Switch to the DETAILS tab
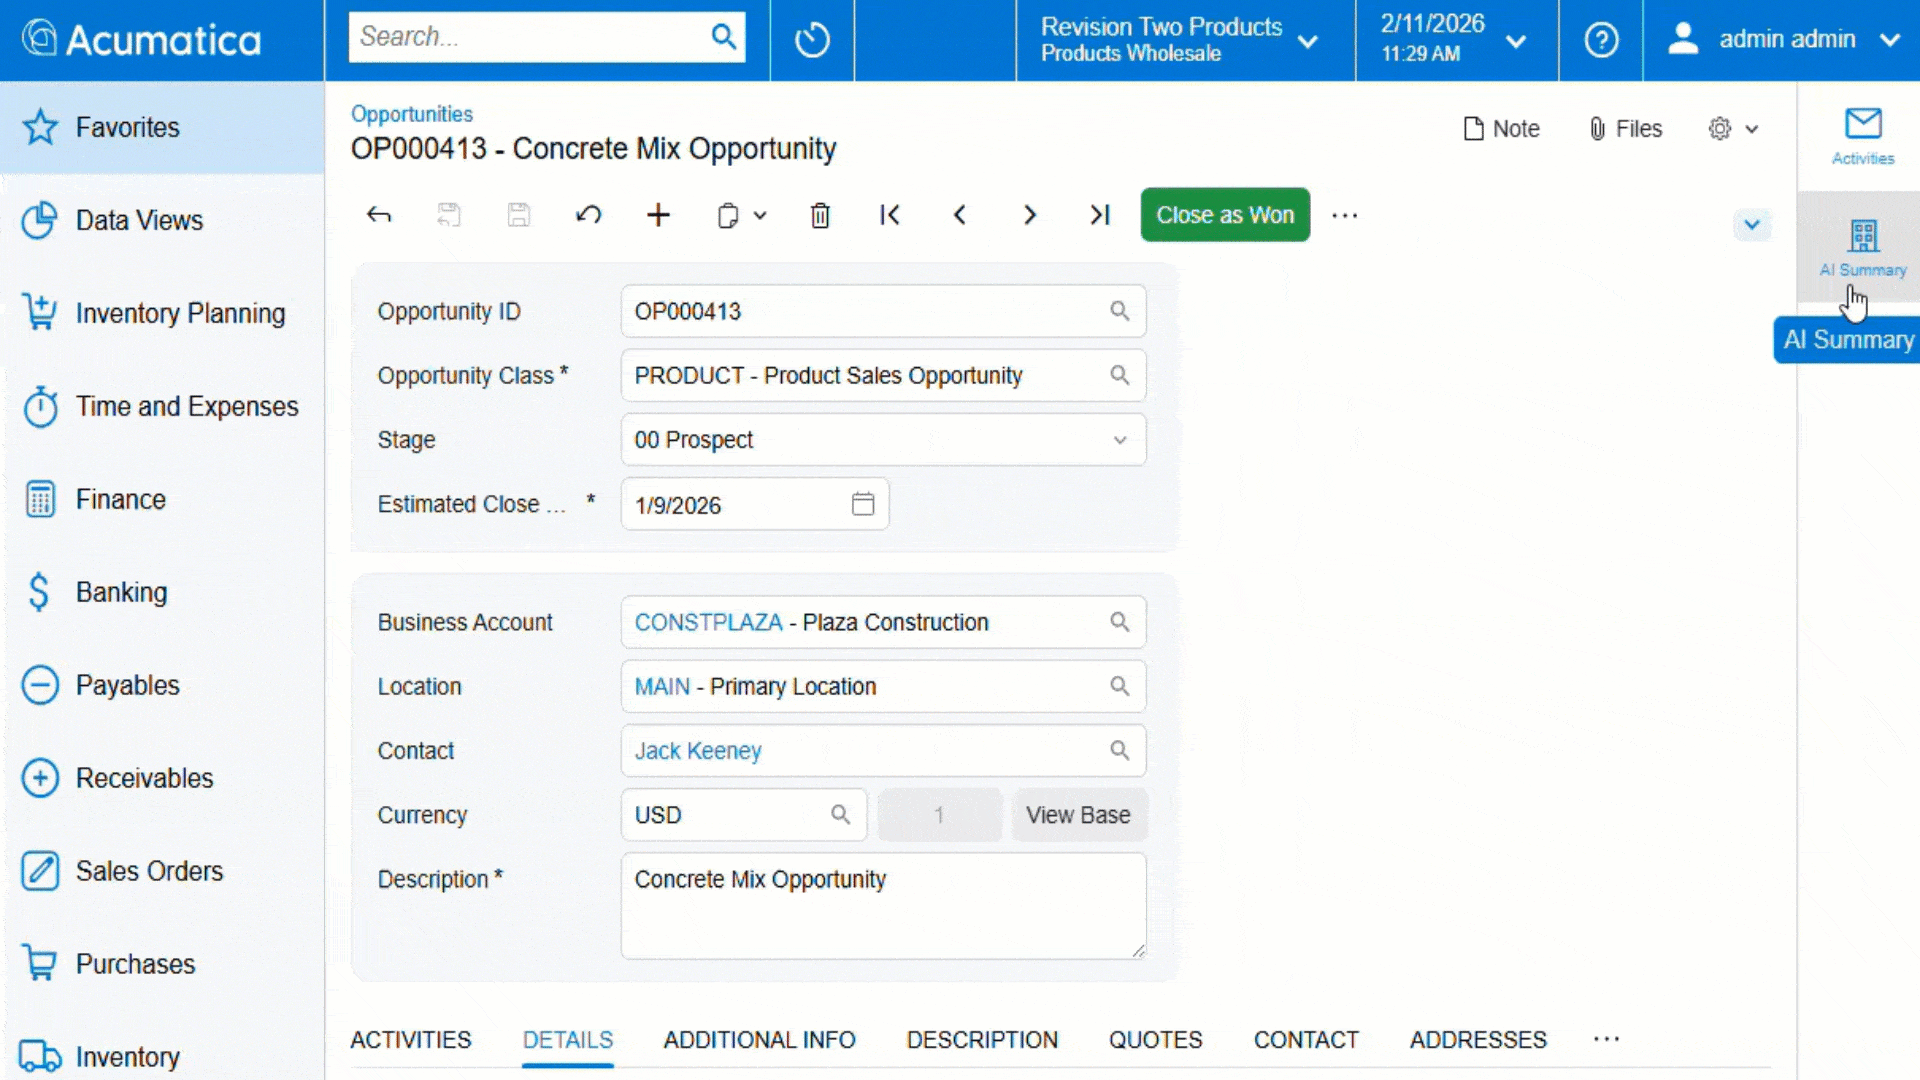Image resolution: width=1920 pixels, height=1080 pixels. (568, 1040)
